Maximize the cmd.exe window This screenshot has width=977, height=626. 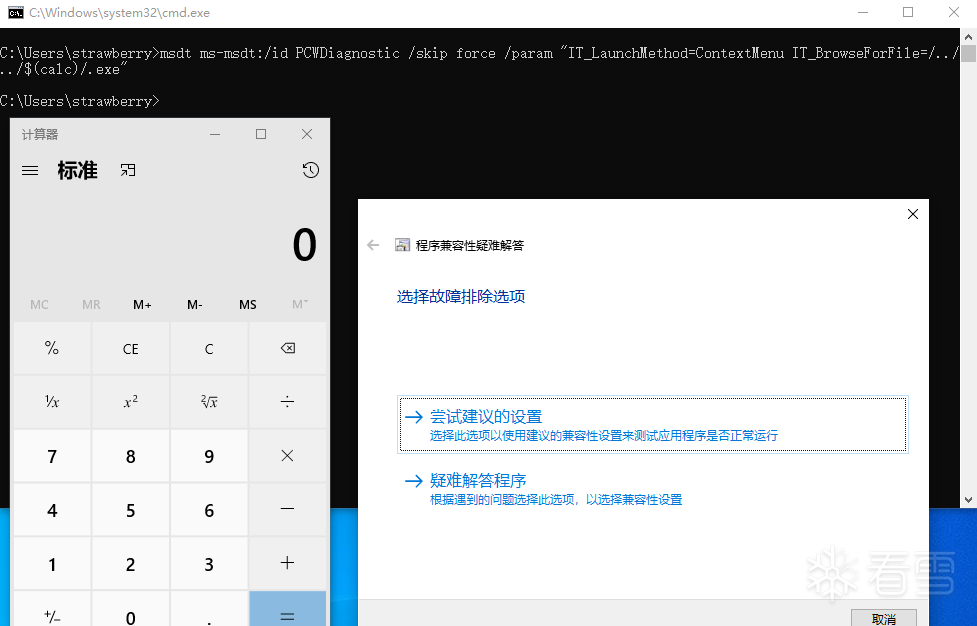click(x=908, y=12)
